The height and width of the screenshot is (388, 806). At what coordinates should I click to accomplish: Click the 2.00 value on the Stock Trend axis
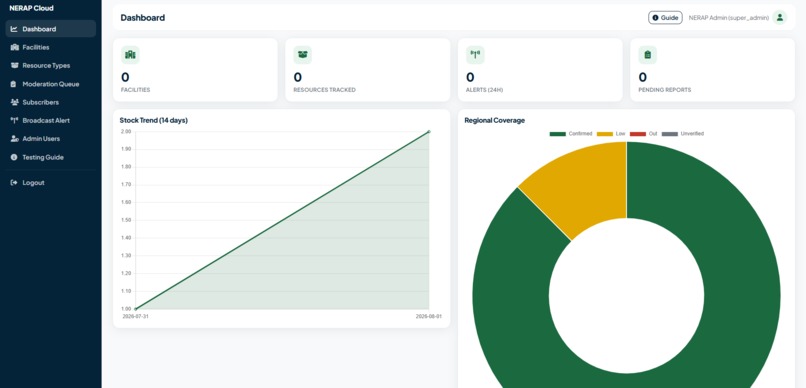pyautogui.click(x=126, y=132)
